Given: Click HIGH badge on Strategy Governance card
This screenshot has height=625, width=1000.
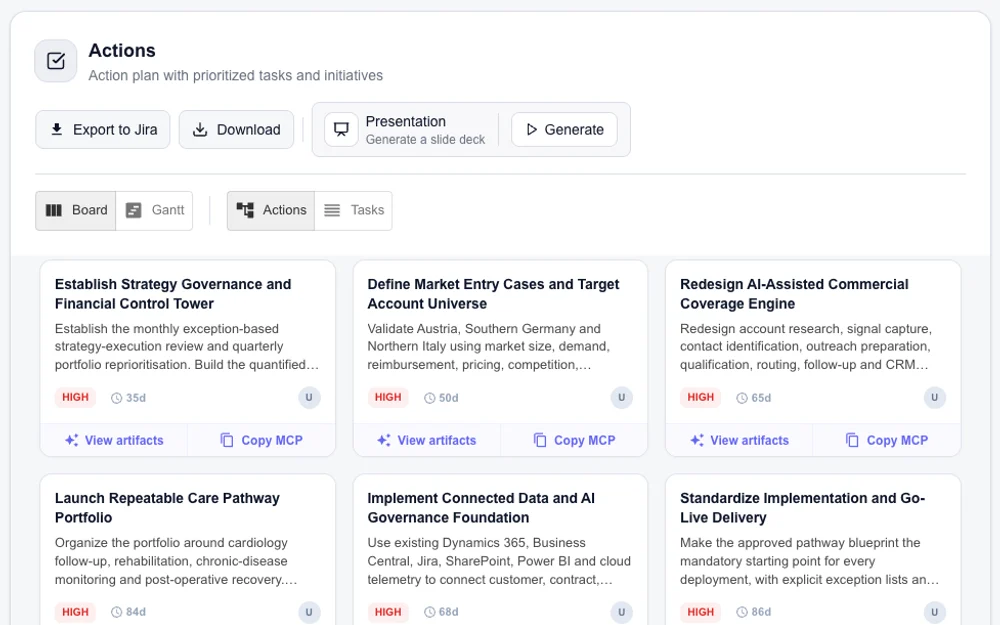Looking at the screenshot, I should tap(75, 397).
